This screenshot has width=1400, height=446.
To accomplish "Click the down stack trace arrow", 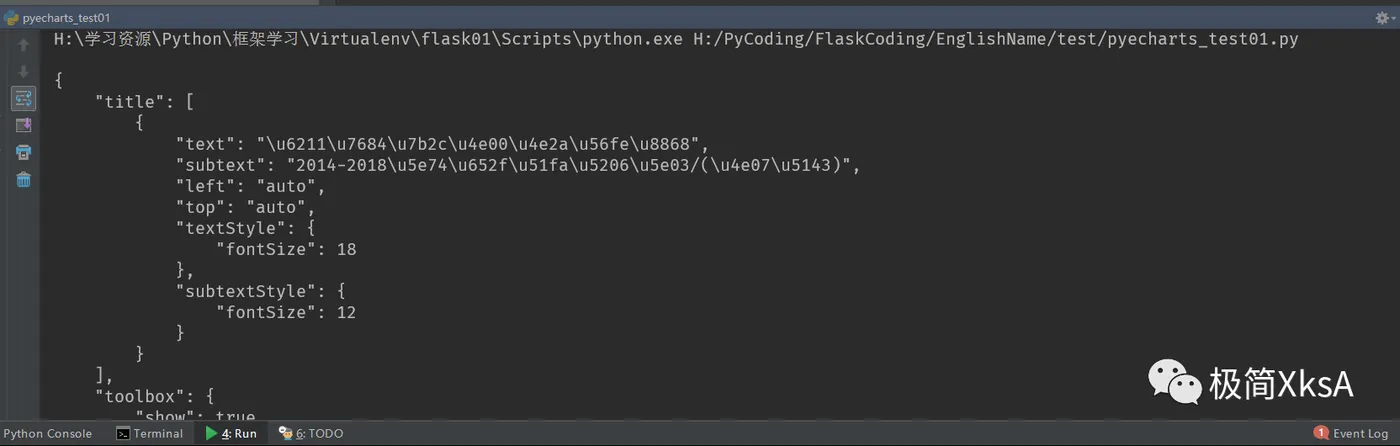I will pyautogui.click(x=23, y=72).
